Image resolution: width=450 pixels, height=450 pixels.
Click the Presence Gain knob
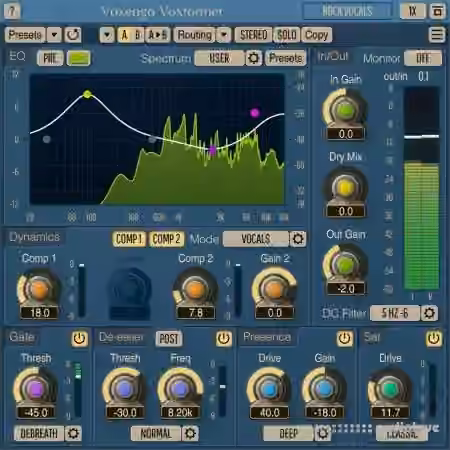click(x=324, y=389)
